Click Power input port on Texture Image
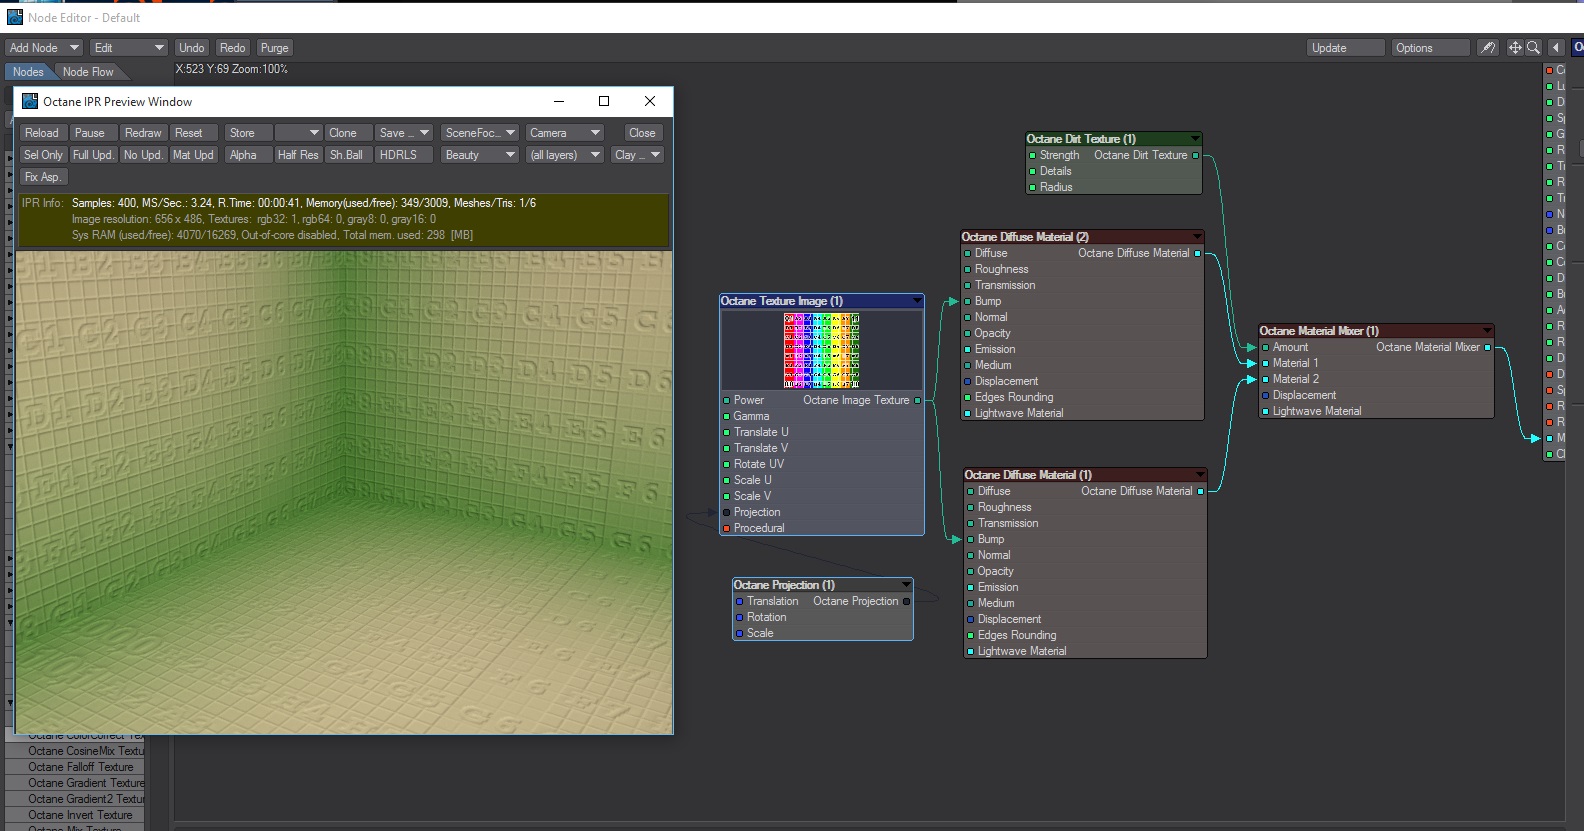 (727, 400)
